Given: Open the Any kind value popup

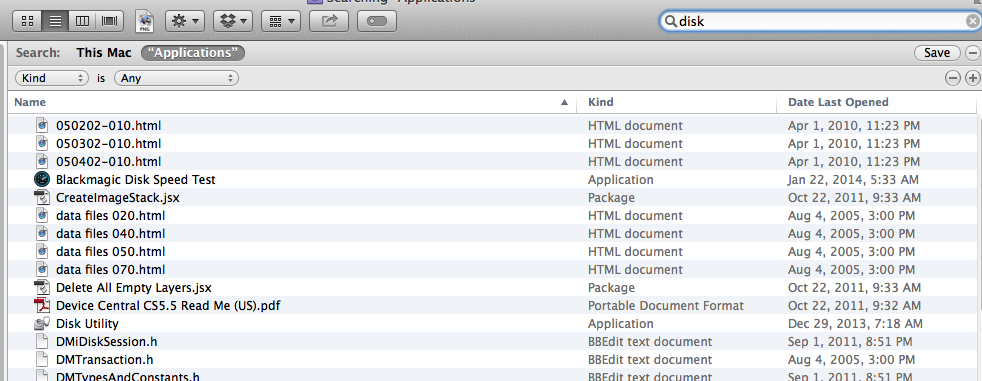Looking at the screenshot, I should [176, 78].
